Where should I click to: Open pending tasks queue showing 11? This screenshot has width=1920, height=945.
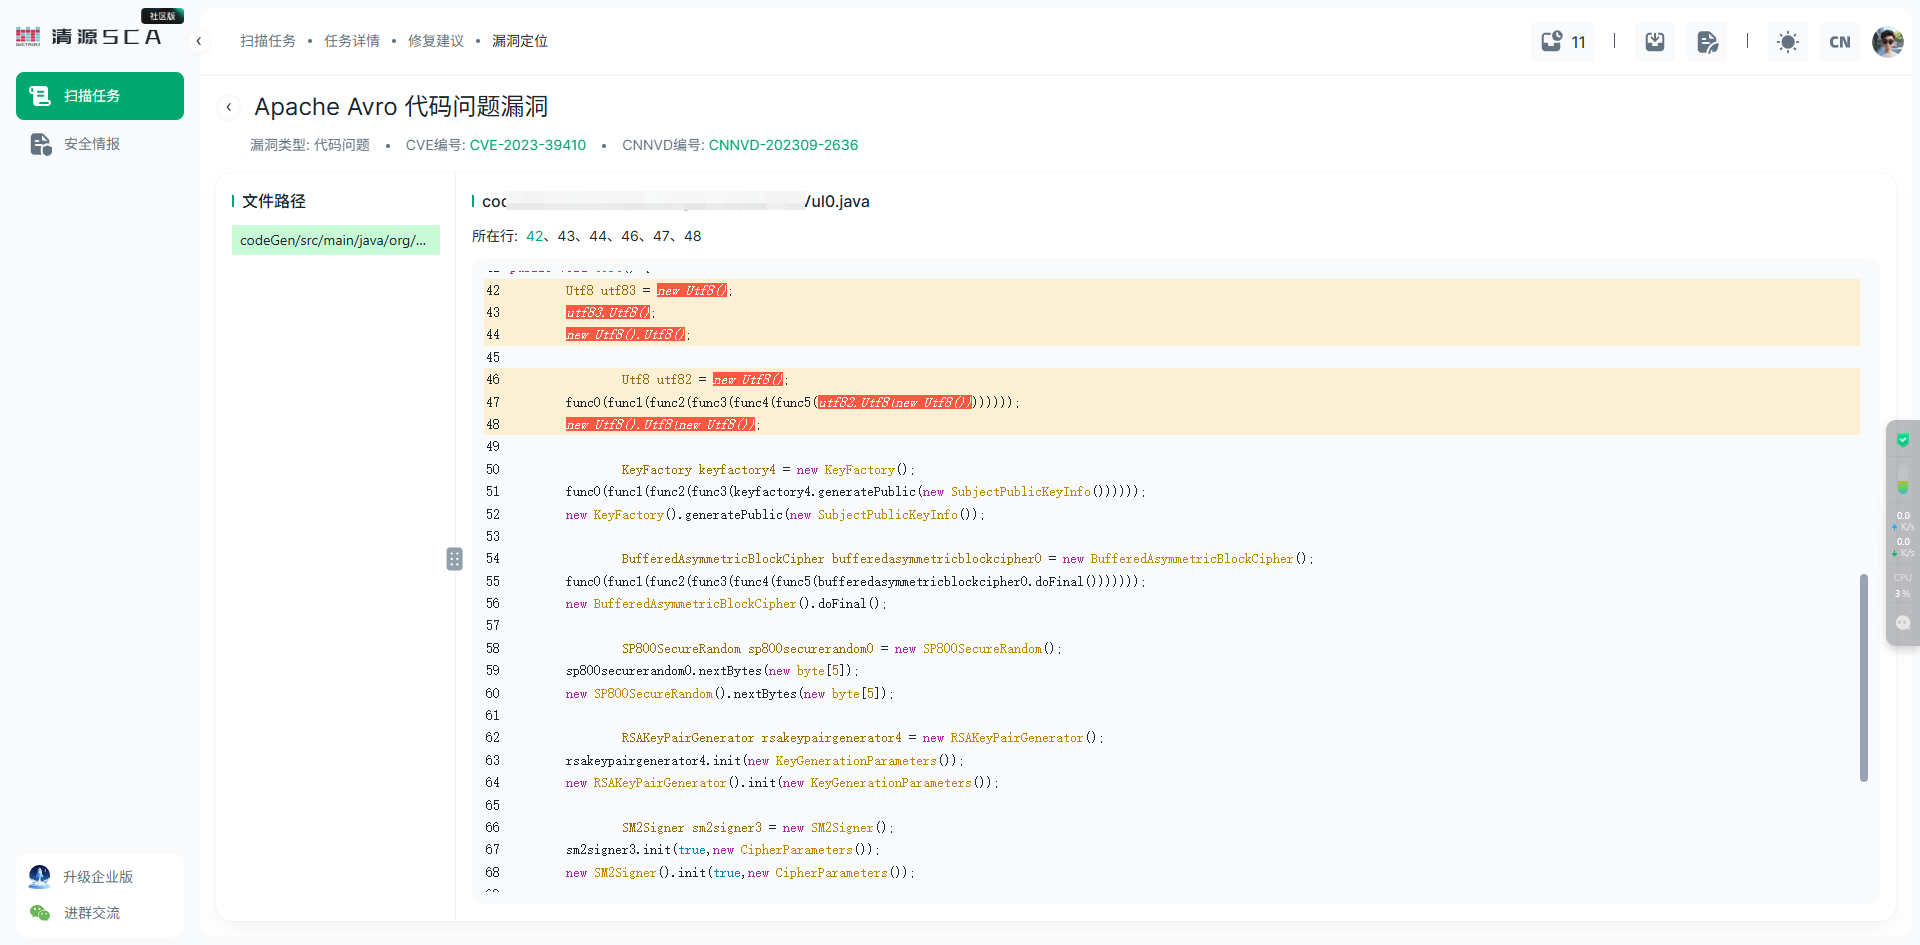tap(1563, 42)
